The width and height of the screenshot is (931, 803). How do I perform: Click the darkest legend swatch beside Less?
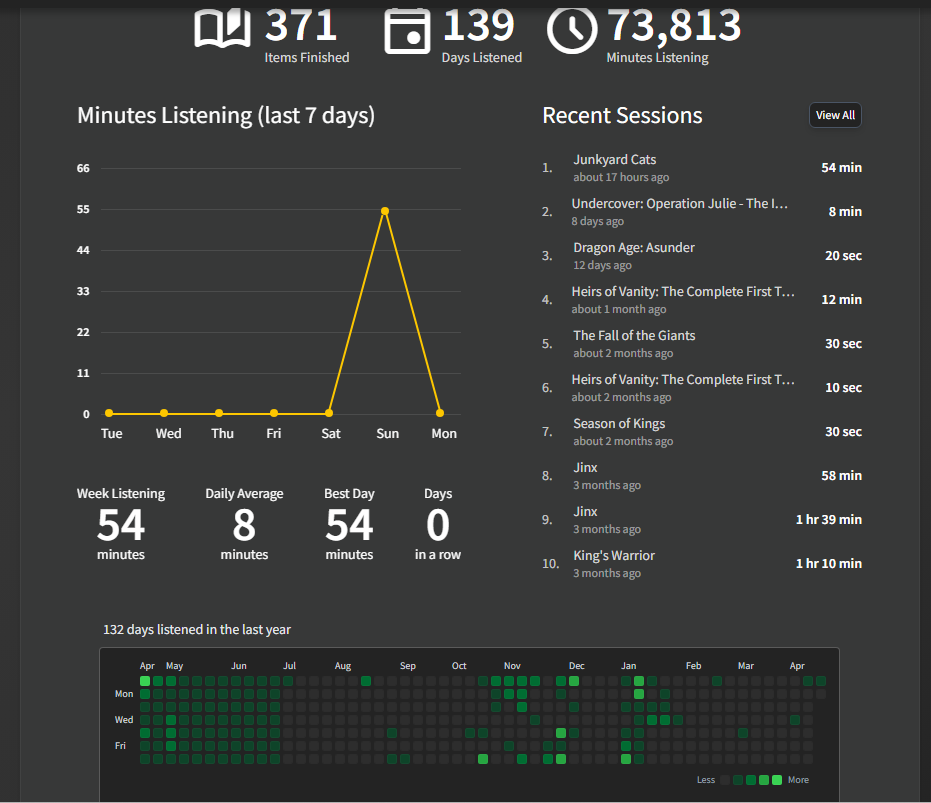coord(725,780)
